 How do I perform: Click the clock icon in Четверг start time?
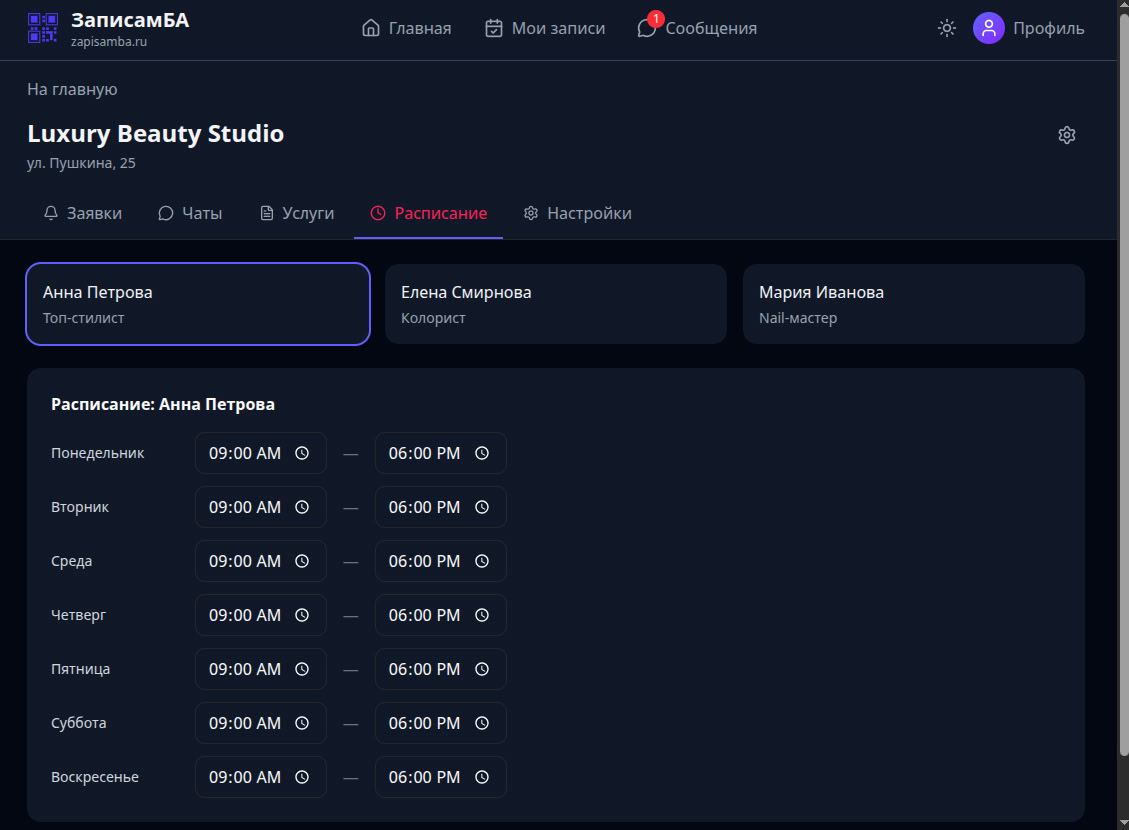302,615
